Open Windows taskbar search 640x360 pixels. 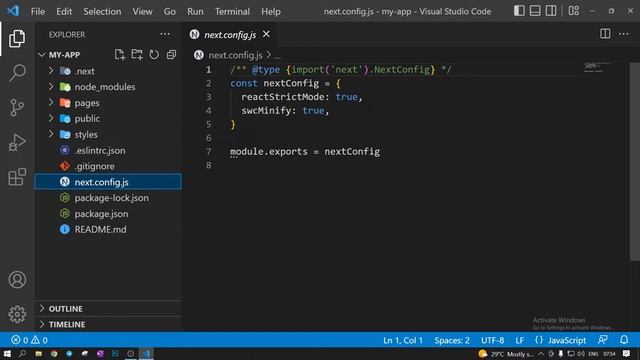(22, 354)
